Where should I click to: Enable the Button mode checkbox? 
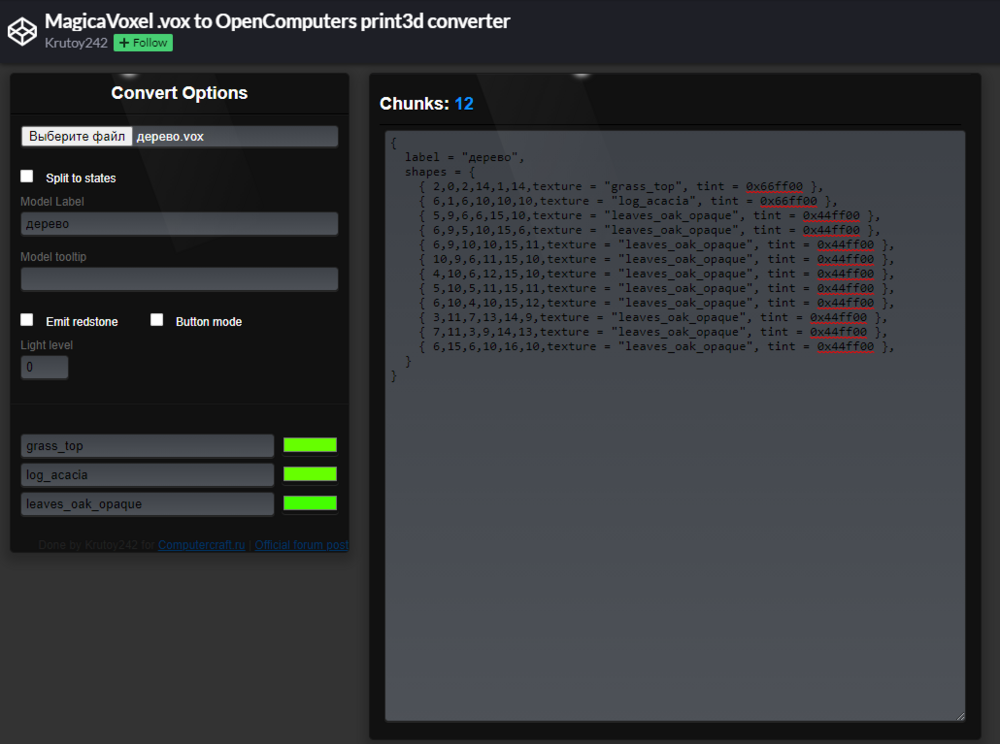coord(157,320)
